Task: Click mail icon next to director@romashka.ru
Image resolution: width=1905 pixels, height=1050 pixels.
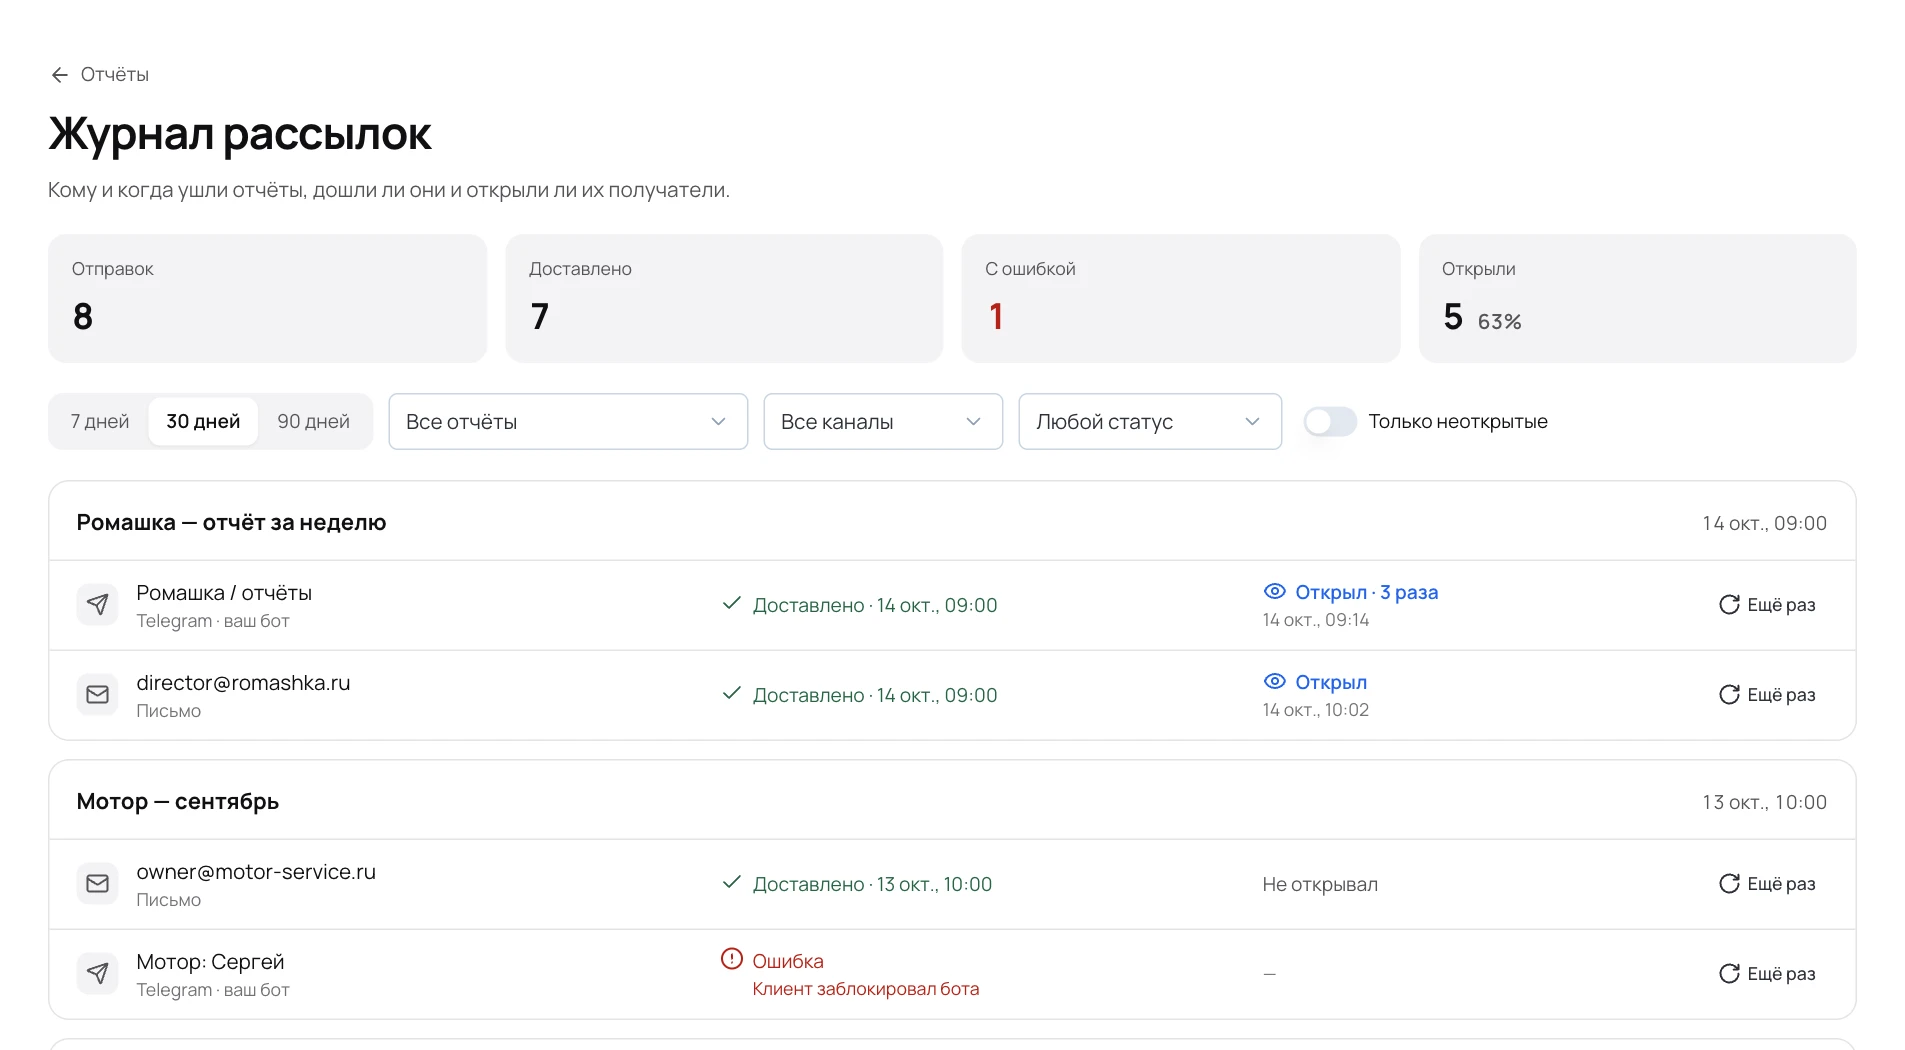Action: coord(97,695)
